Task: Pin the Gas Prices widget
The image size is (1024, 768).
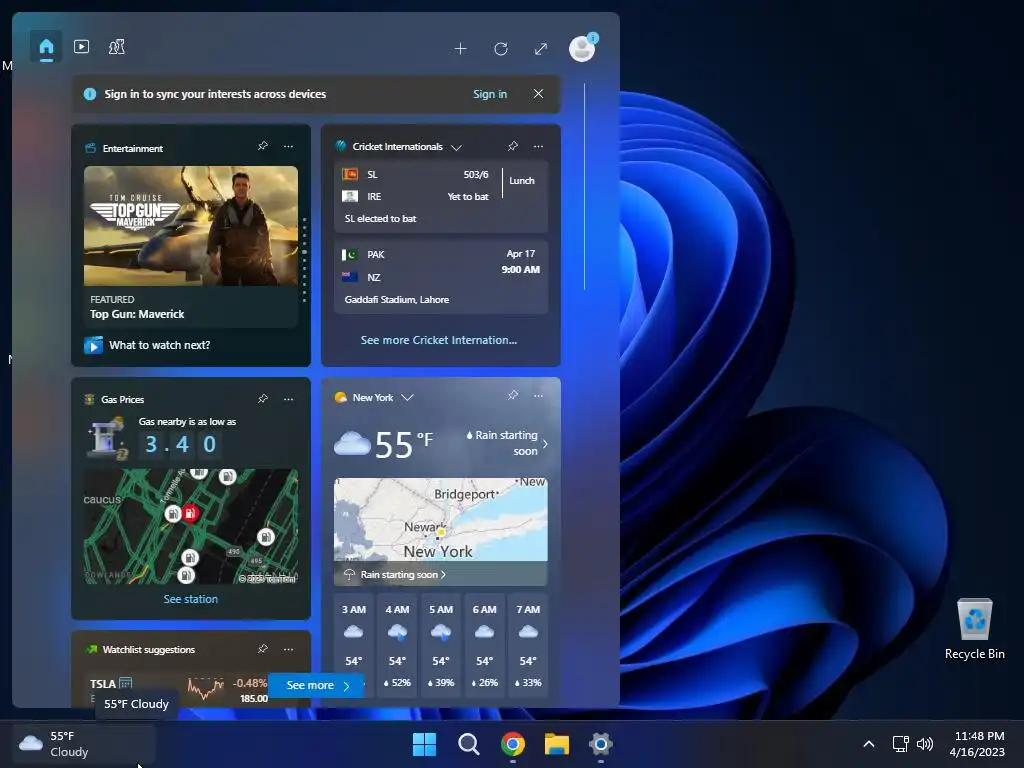Action: tap(263, 399)
